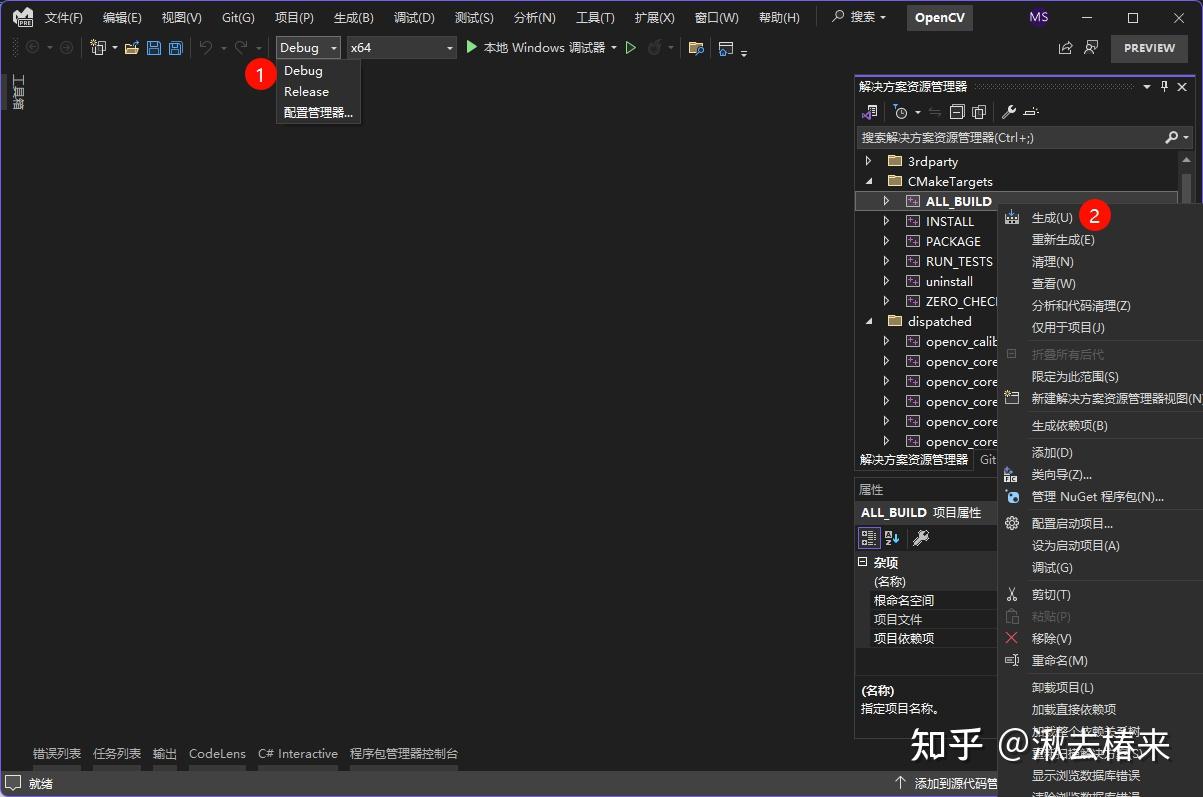
Task: Expand the 3rdparty folder
Action: pyautogui.click(x=868, y=161)
